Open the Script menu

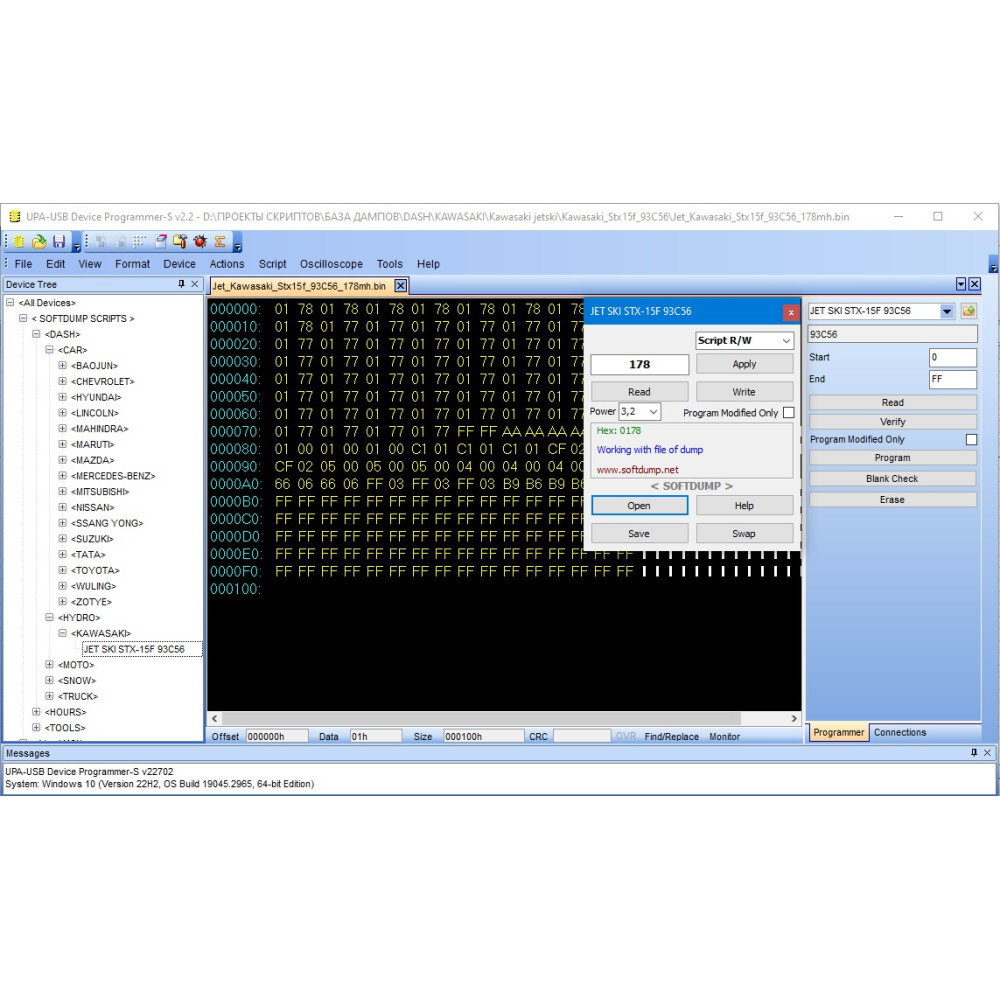[272, 264]
